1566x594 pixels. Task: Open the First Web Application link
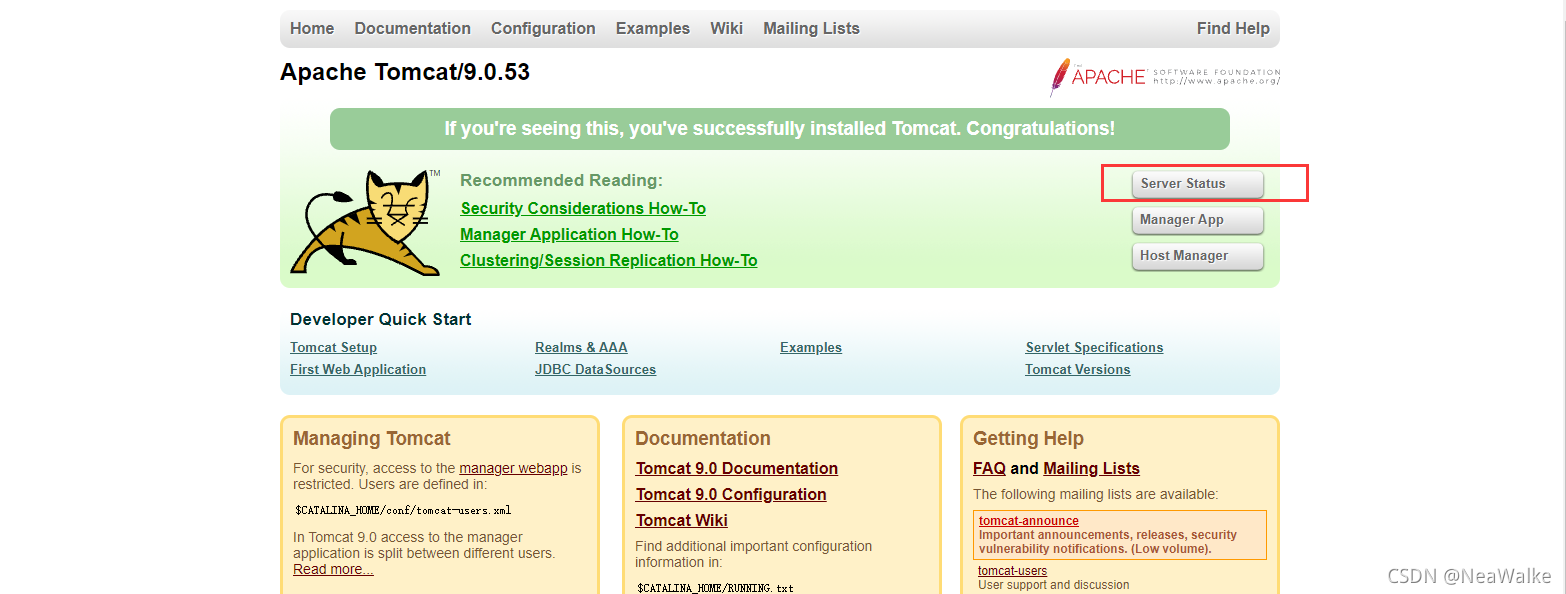point(358,370)
